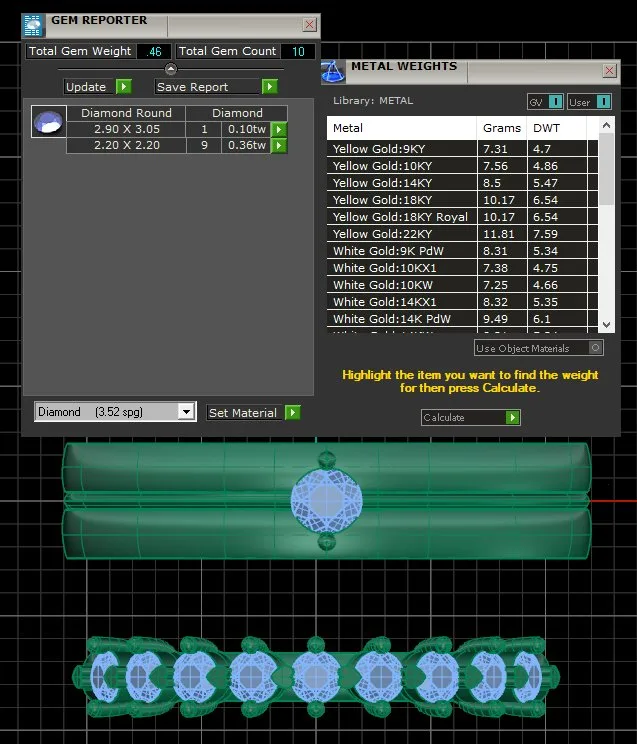The height and width of the screenshot is (744, 637).
Task: Select the large center gem in top ring view
Action: [x=327, y=500]
